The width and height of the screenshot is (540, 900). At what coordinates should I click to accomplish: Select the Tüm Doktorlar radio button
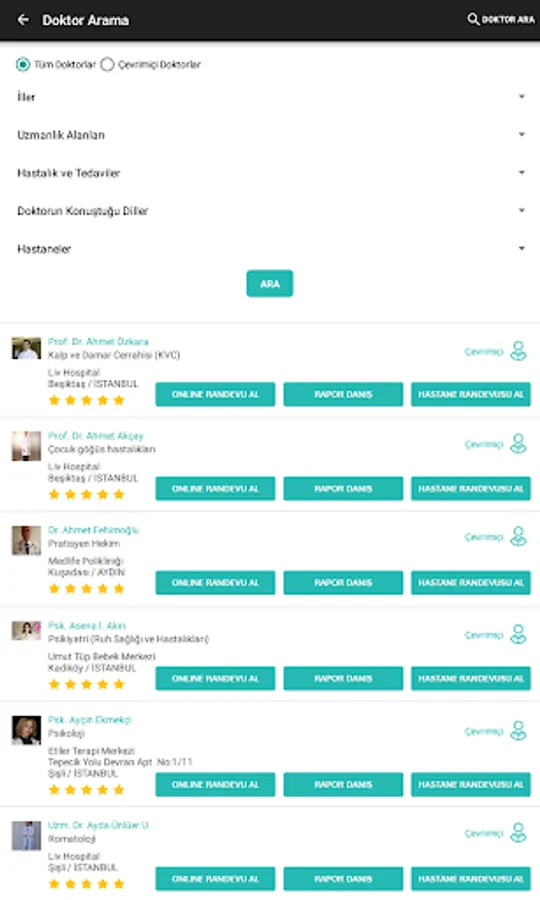23,64
